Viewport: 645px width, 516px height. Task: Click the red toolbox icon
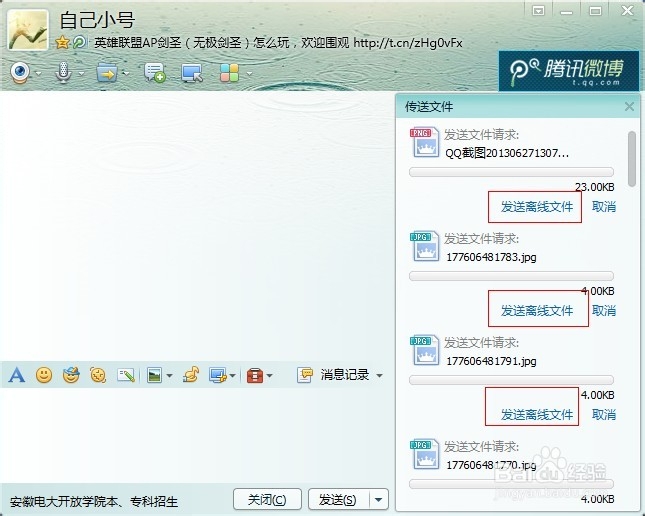pyautogui.click(x=255, y=375)
